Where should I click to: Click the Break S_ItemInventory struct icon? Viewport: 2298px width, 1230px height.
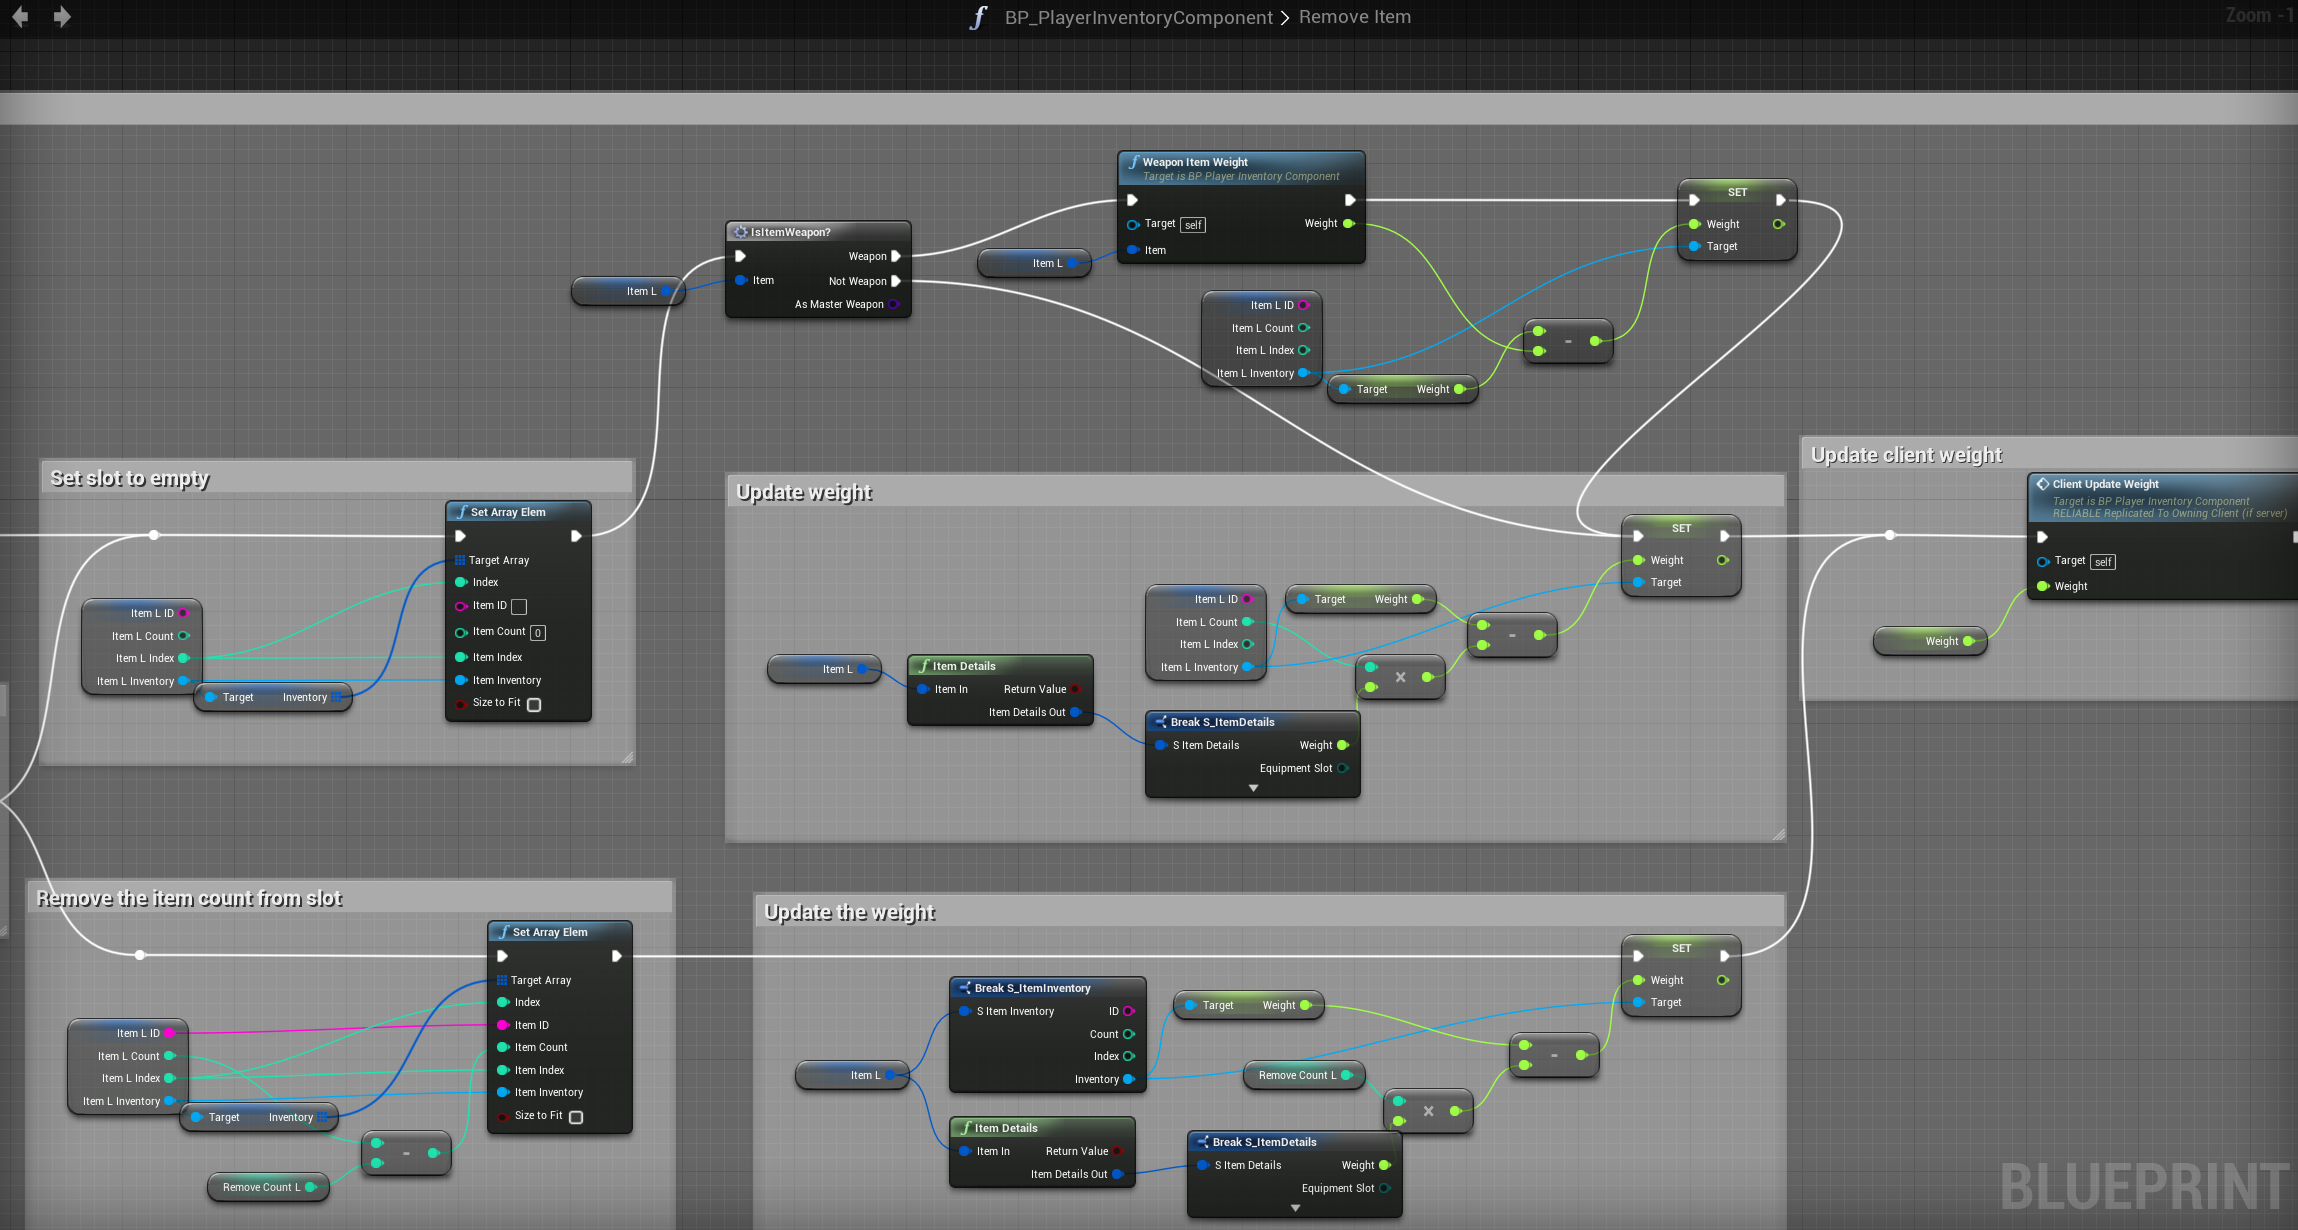tap(965, 988)
